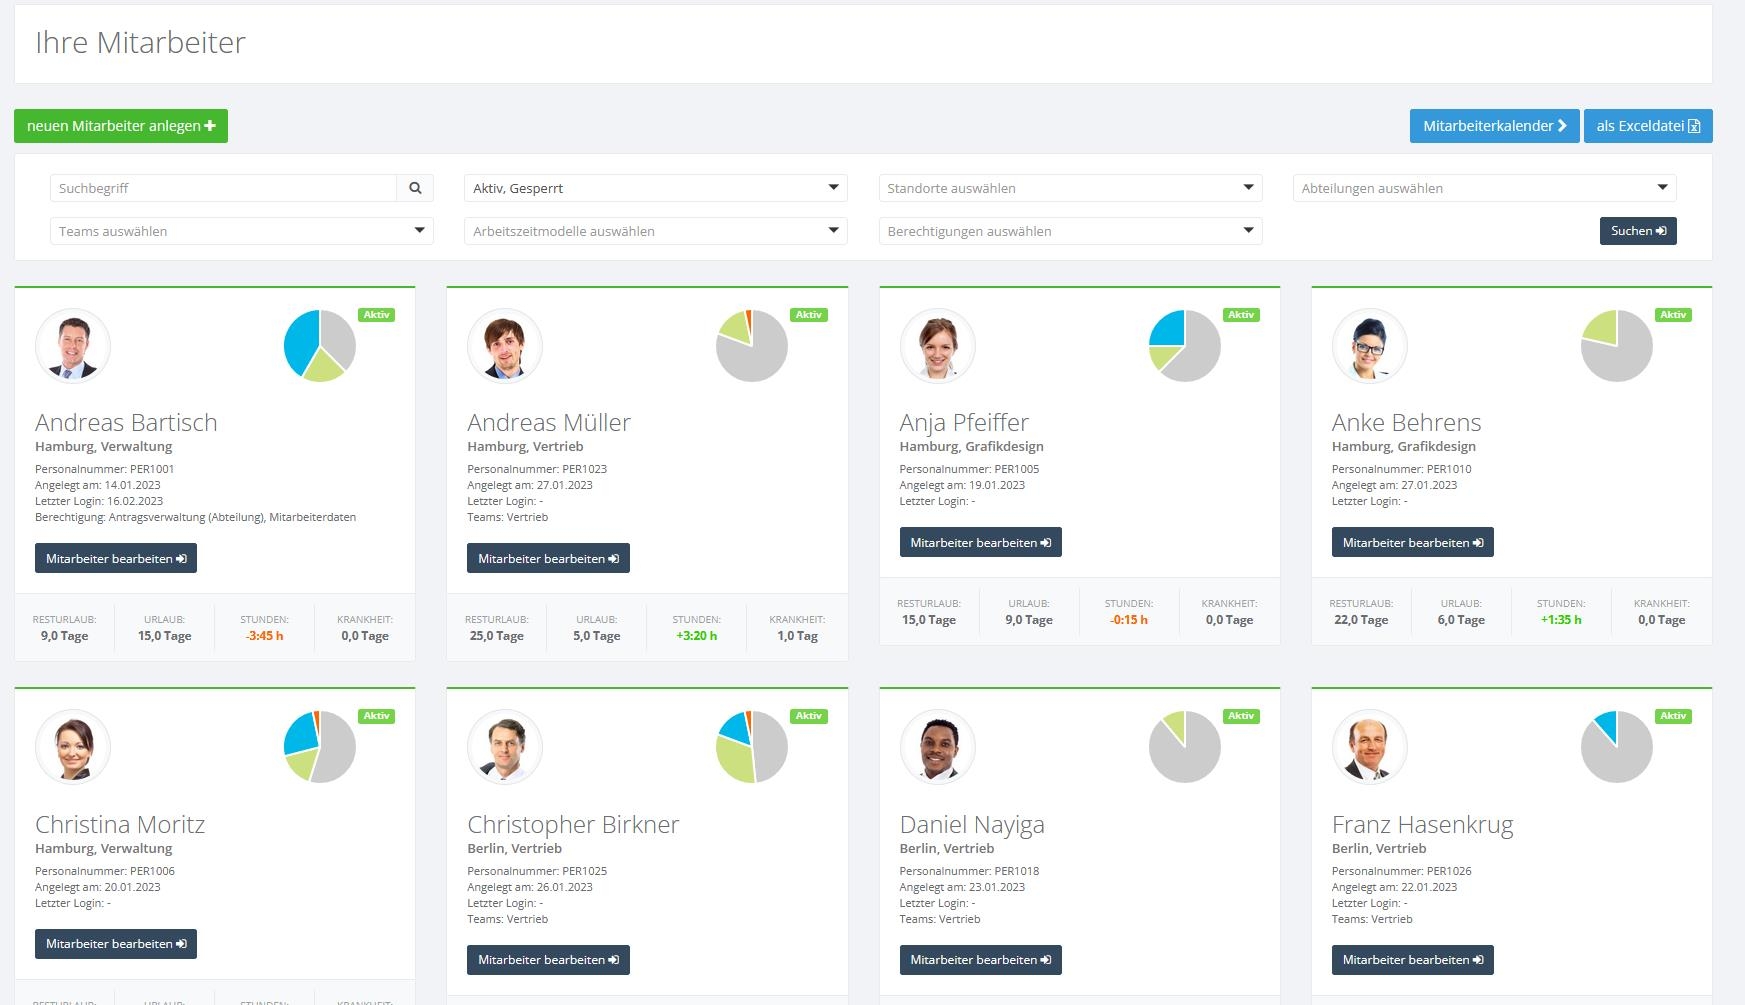Edit employee Daniel Nayiga

pos(980,960)
